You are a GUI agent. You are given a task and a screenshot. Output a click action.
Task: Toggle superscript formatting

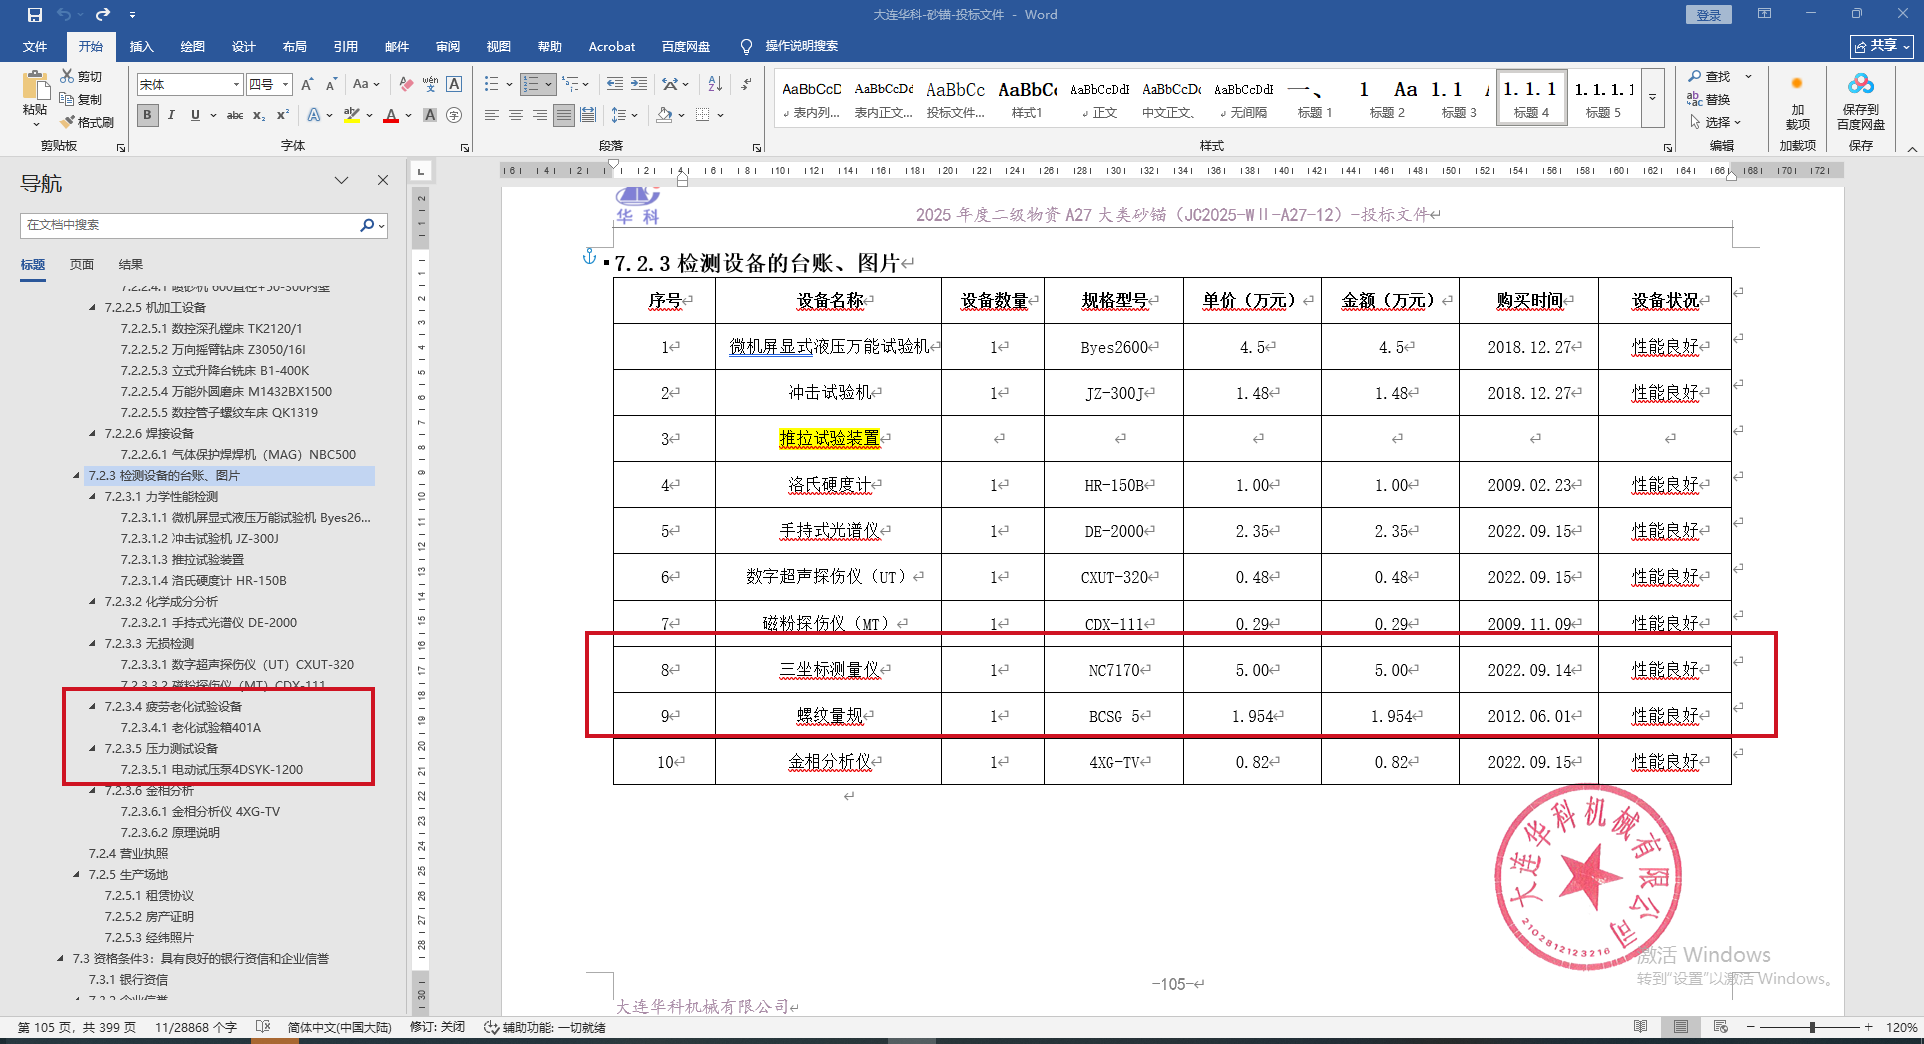[283, 115]
